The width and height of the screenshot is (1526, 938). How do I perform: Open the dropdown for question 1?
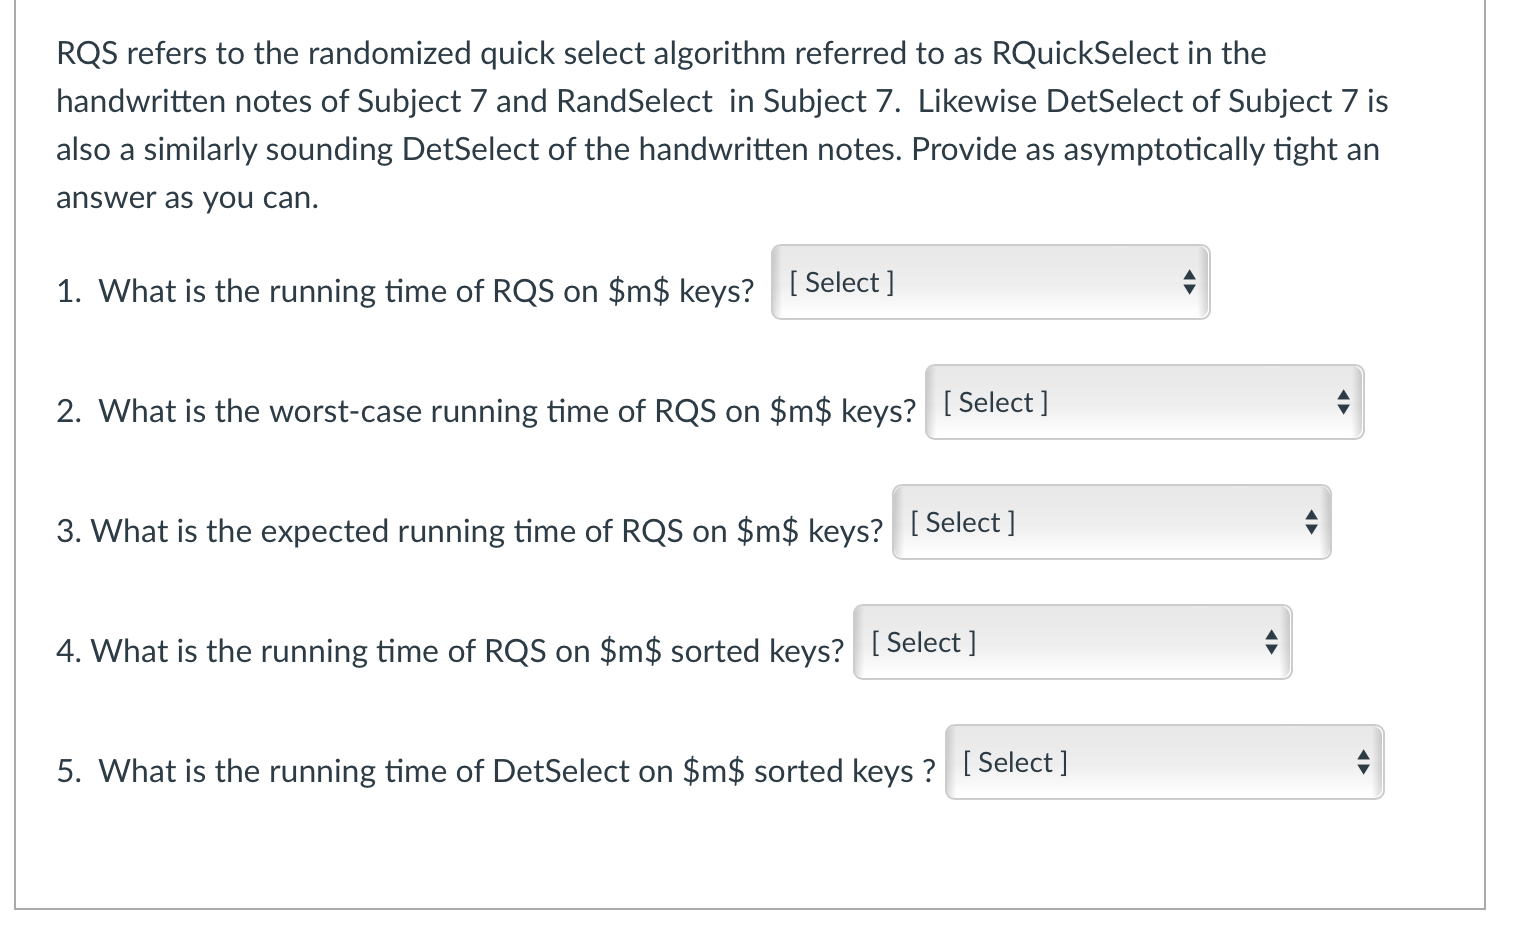[x=990, y=283]
